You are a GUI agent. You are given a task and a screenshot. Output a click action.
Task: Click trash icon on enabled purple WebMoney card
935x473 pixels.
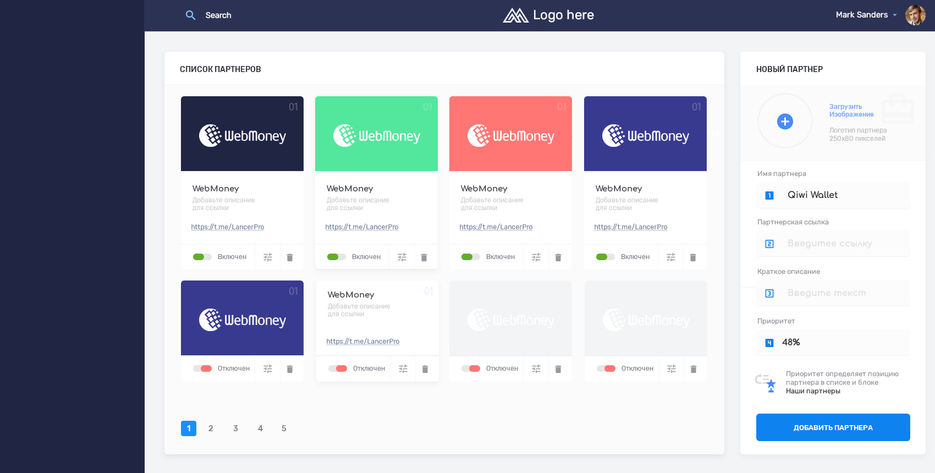(x=693, y=257)
